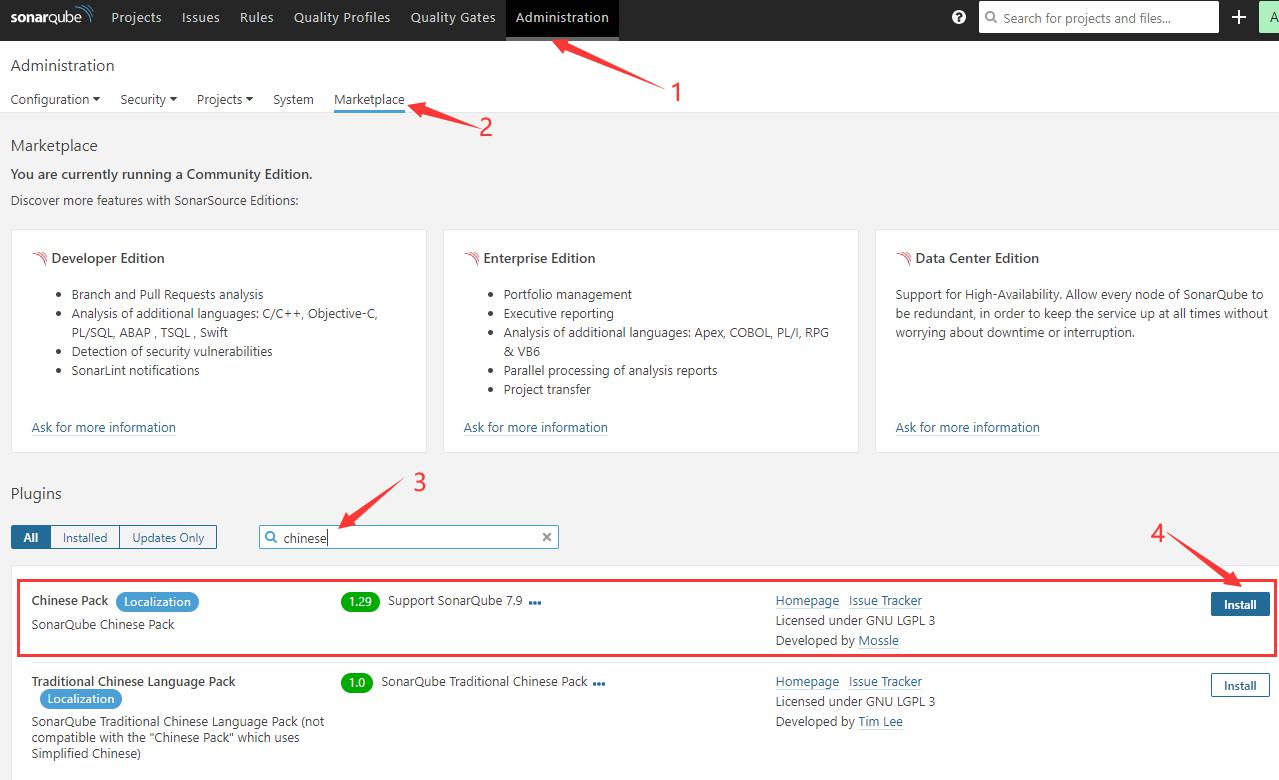Click the 'Plugins' section heading

(x=36, y=493)
